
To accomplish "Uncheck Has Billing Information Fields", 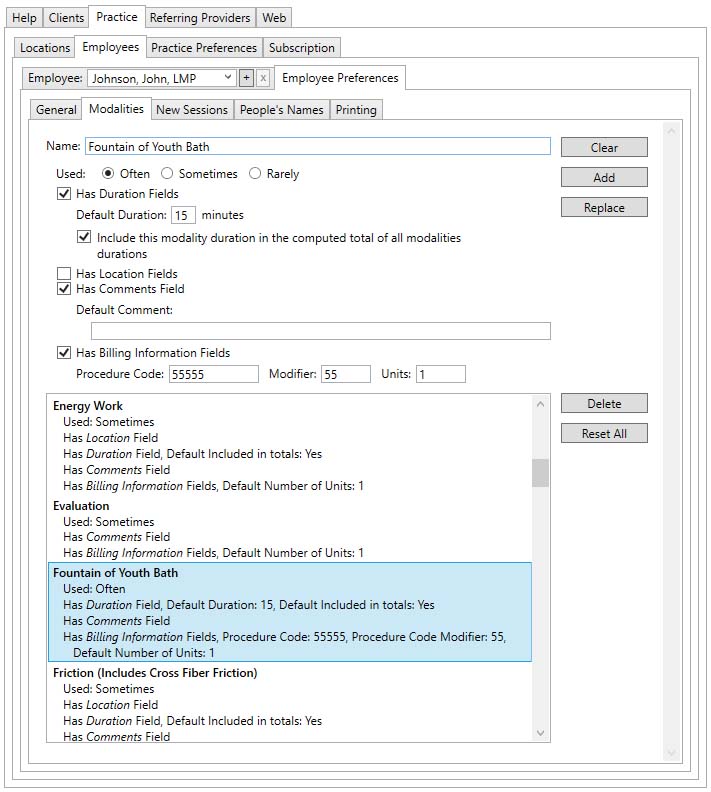I will tap(64, 353).
